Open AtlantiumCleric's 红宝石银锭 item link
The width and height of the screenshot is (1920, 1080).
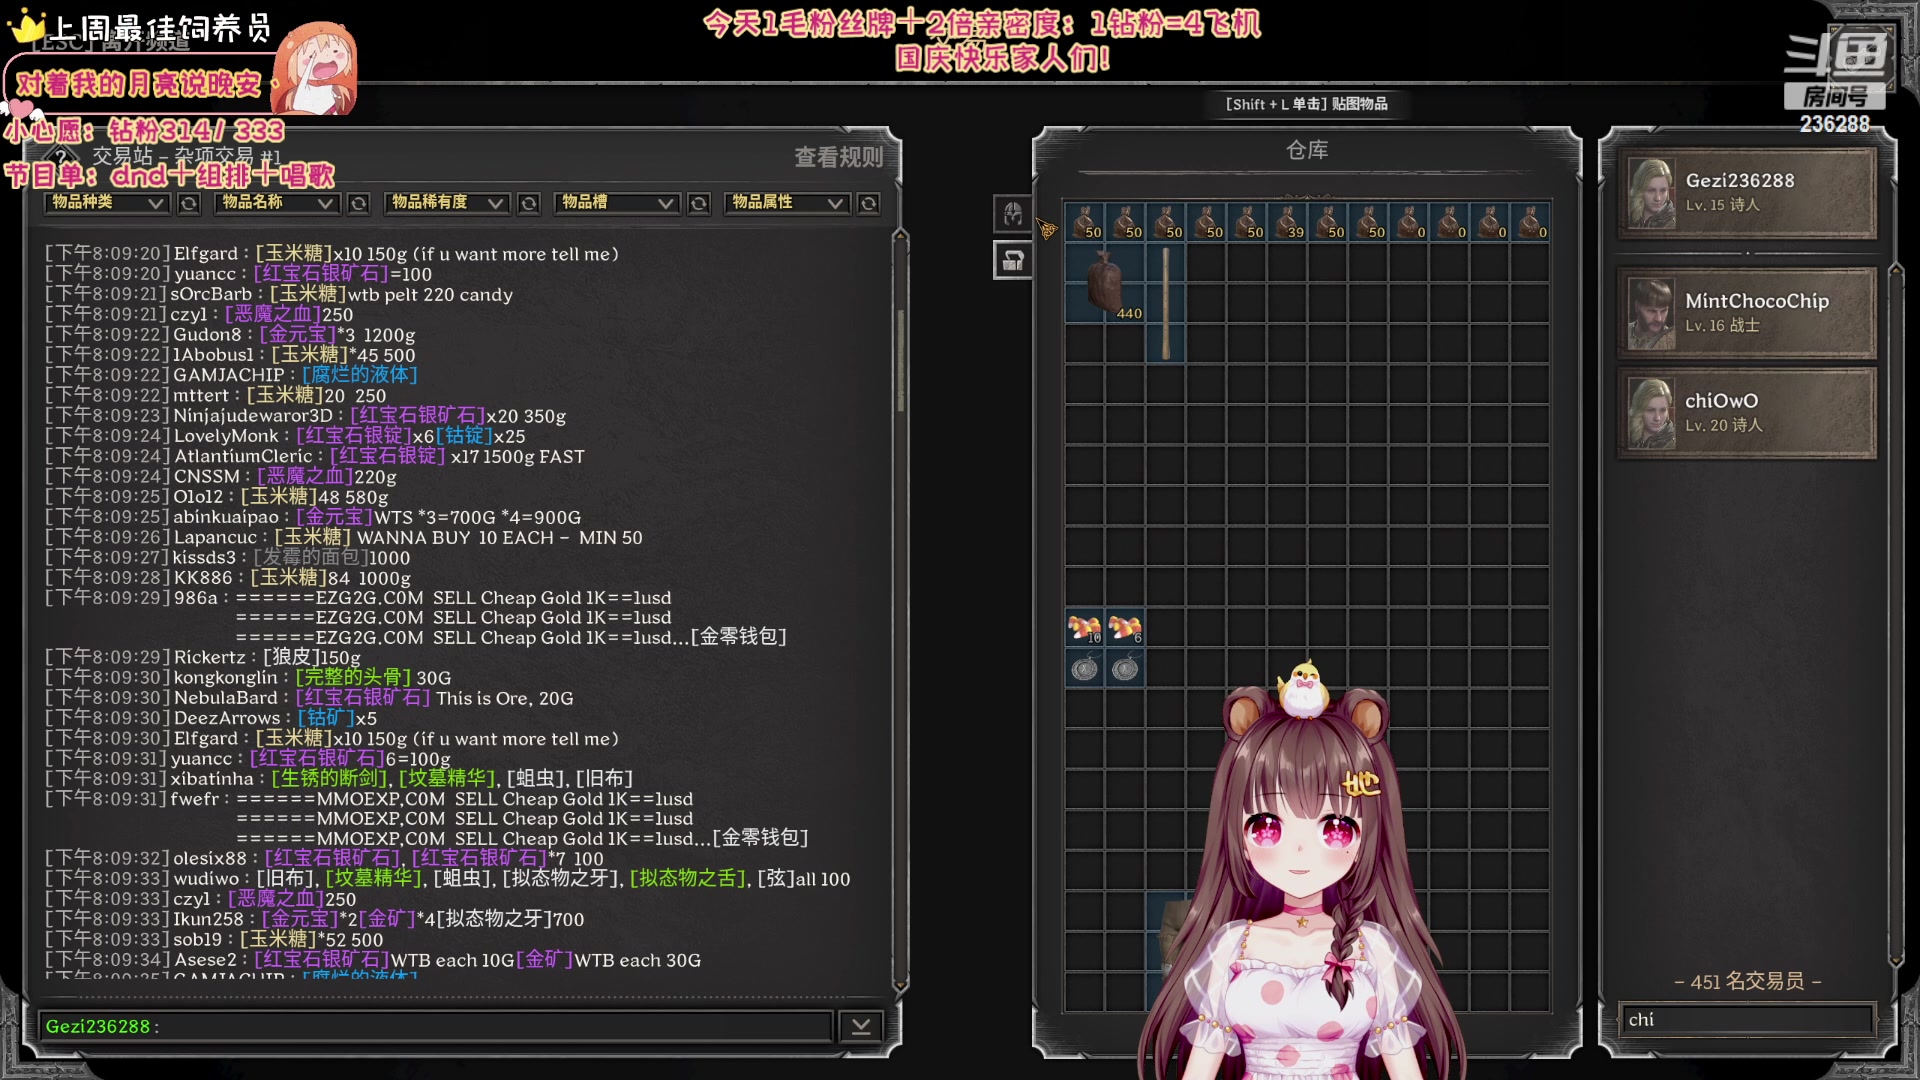pyautogui.click(x=388, y=456)
